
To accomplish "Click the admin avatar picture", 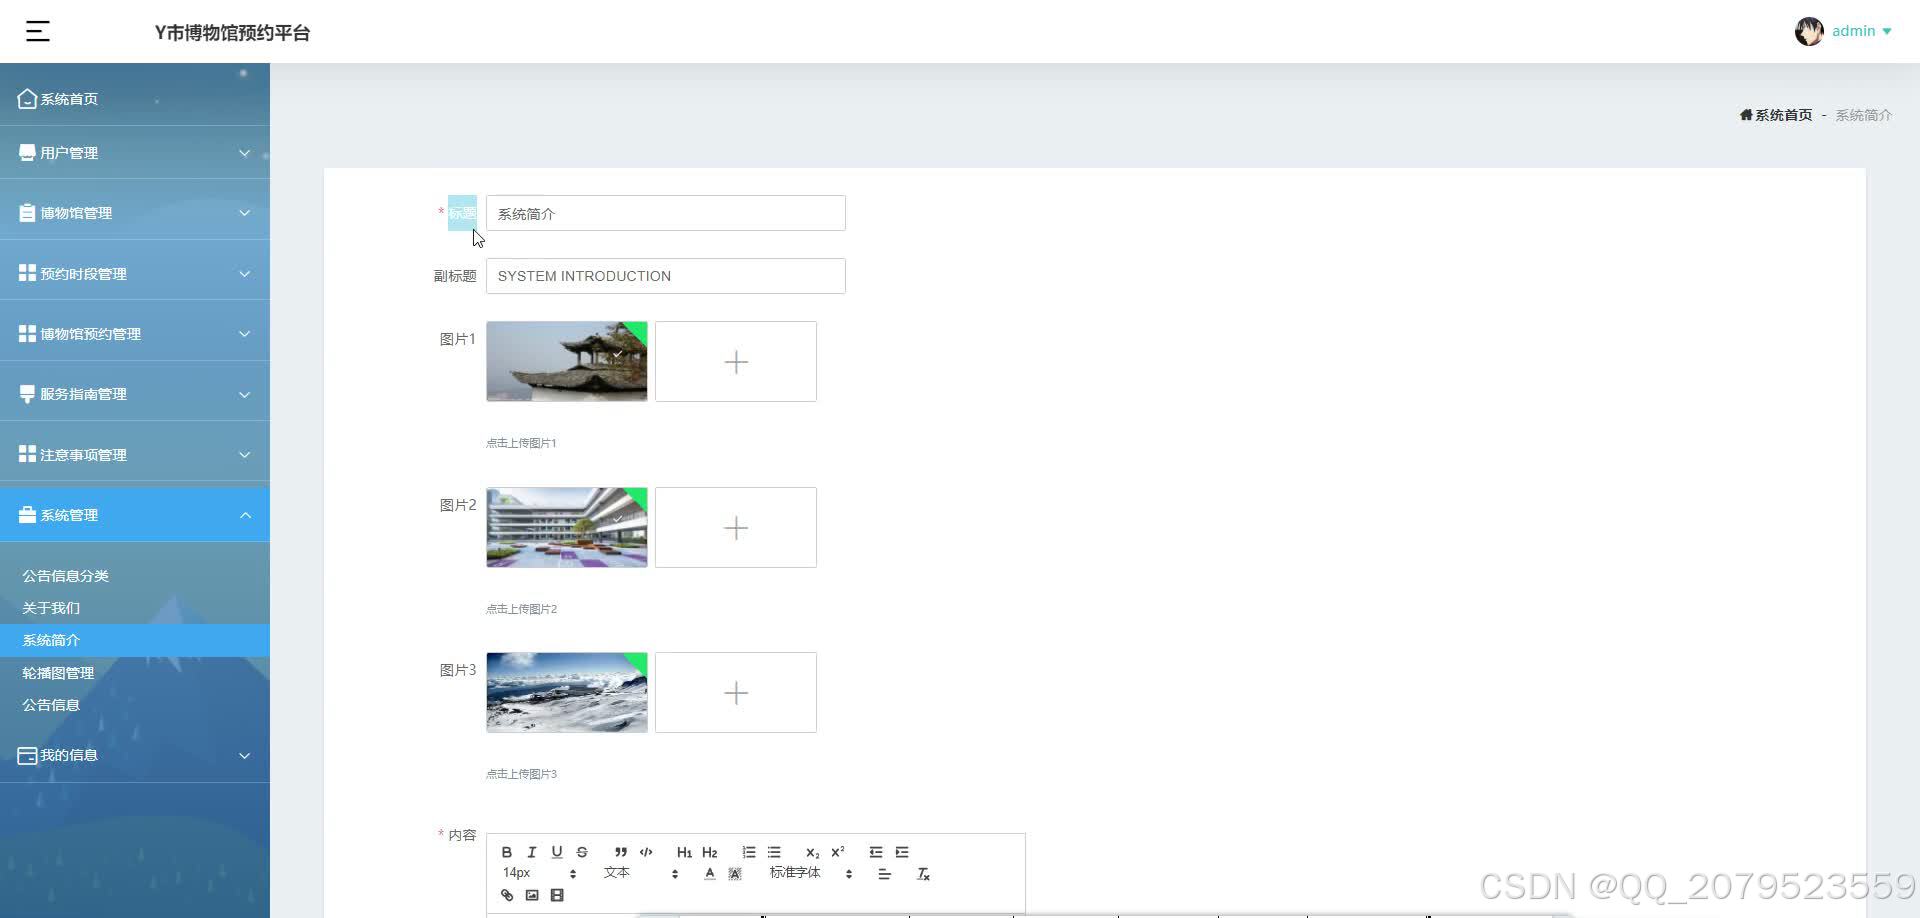I will click(1809, 32).
